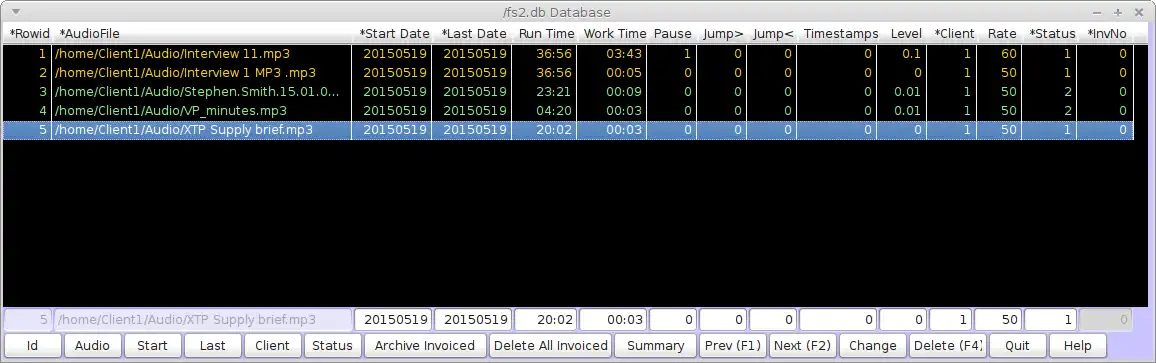
Task: Select row Stephen.Smith.15.01.0...
Action: (x=568, y=91)
